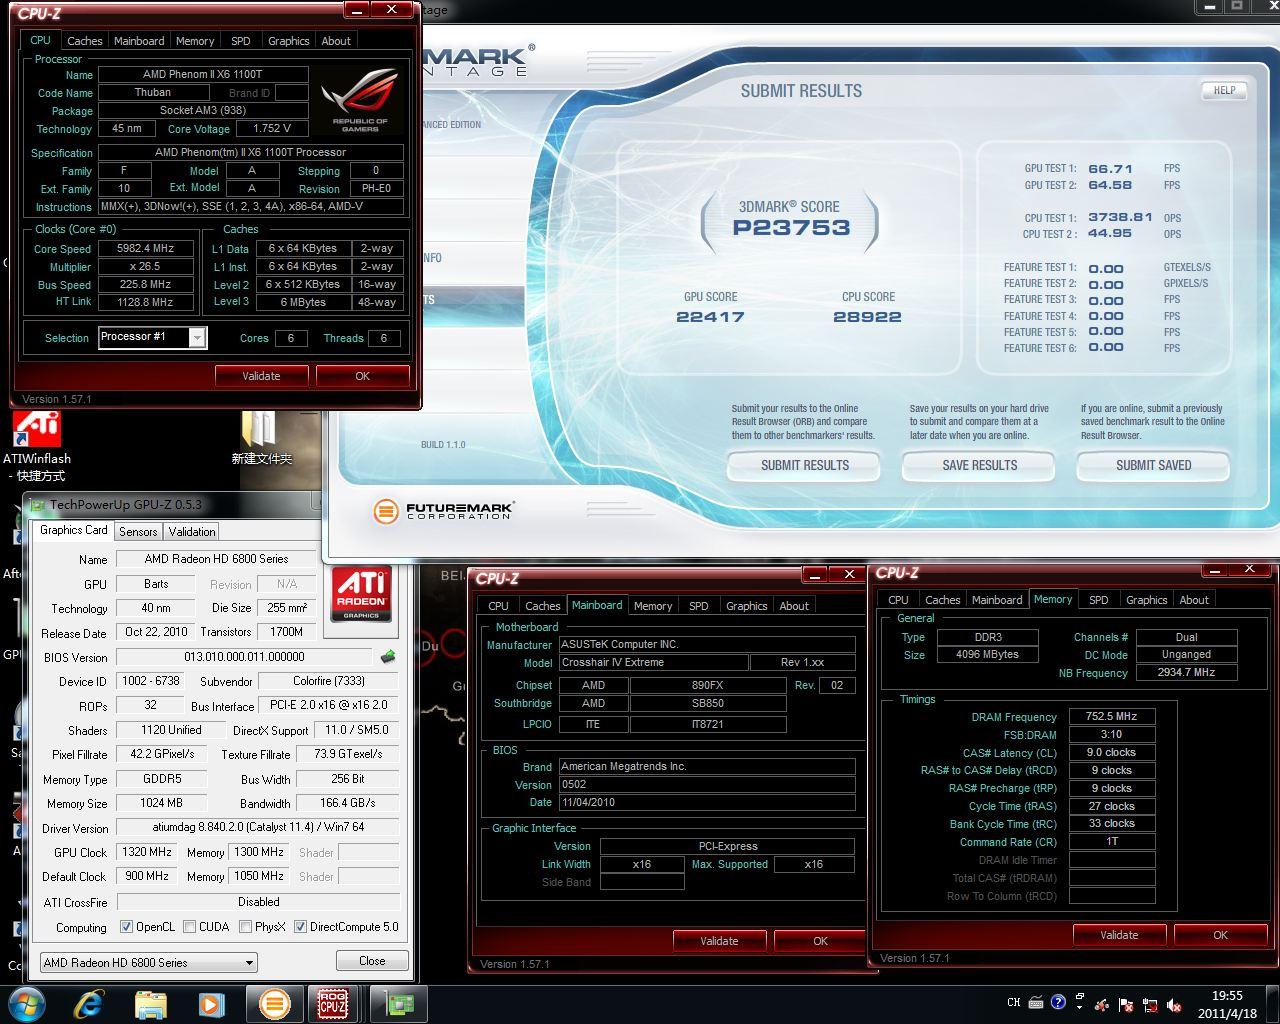Click Validate in CPU-Z processor window

(261, 376)
